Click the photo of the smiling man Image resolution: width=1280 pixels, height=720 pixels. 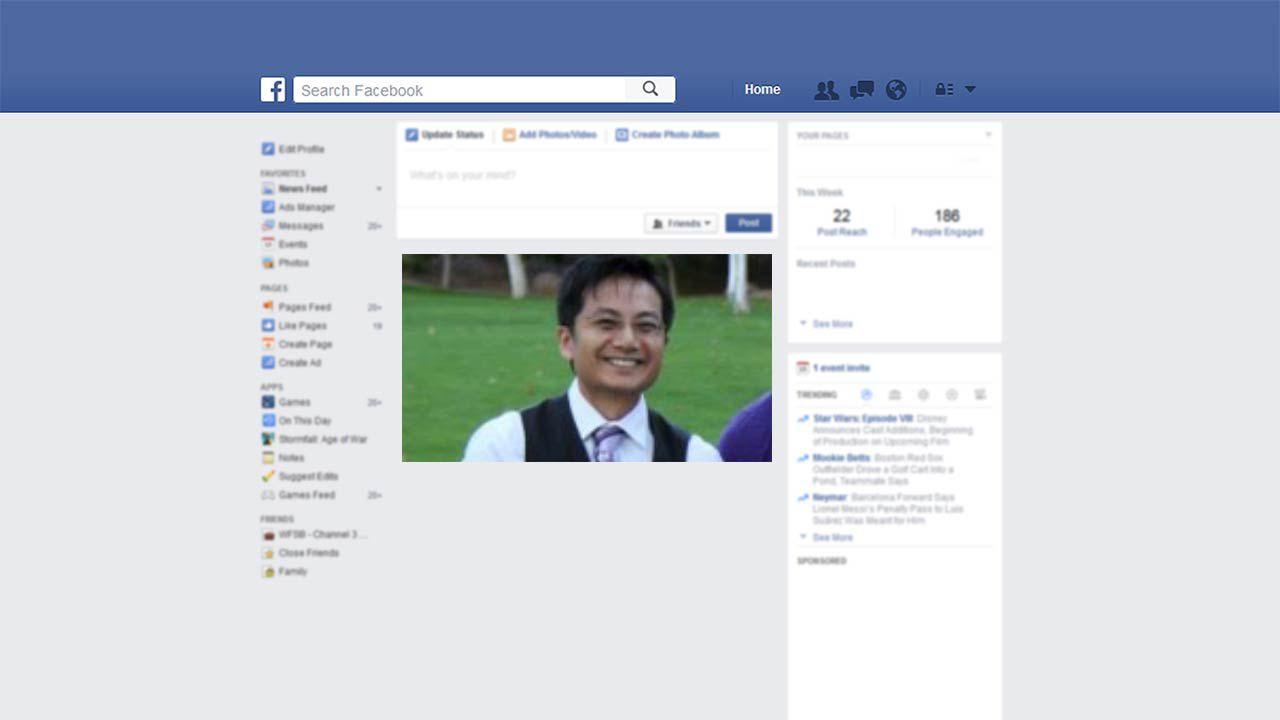pos(587,358)
